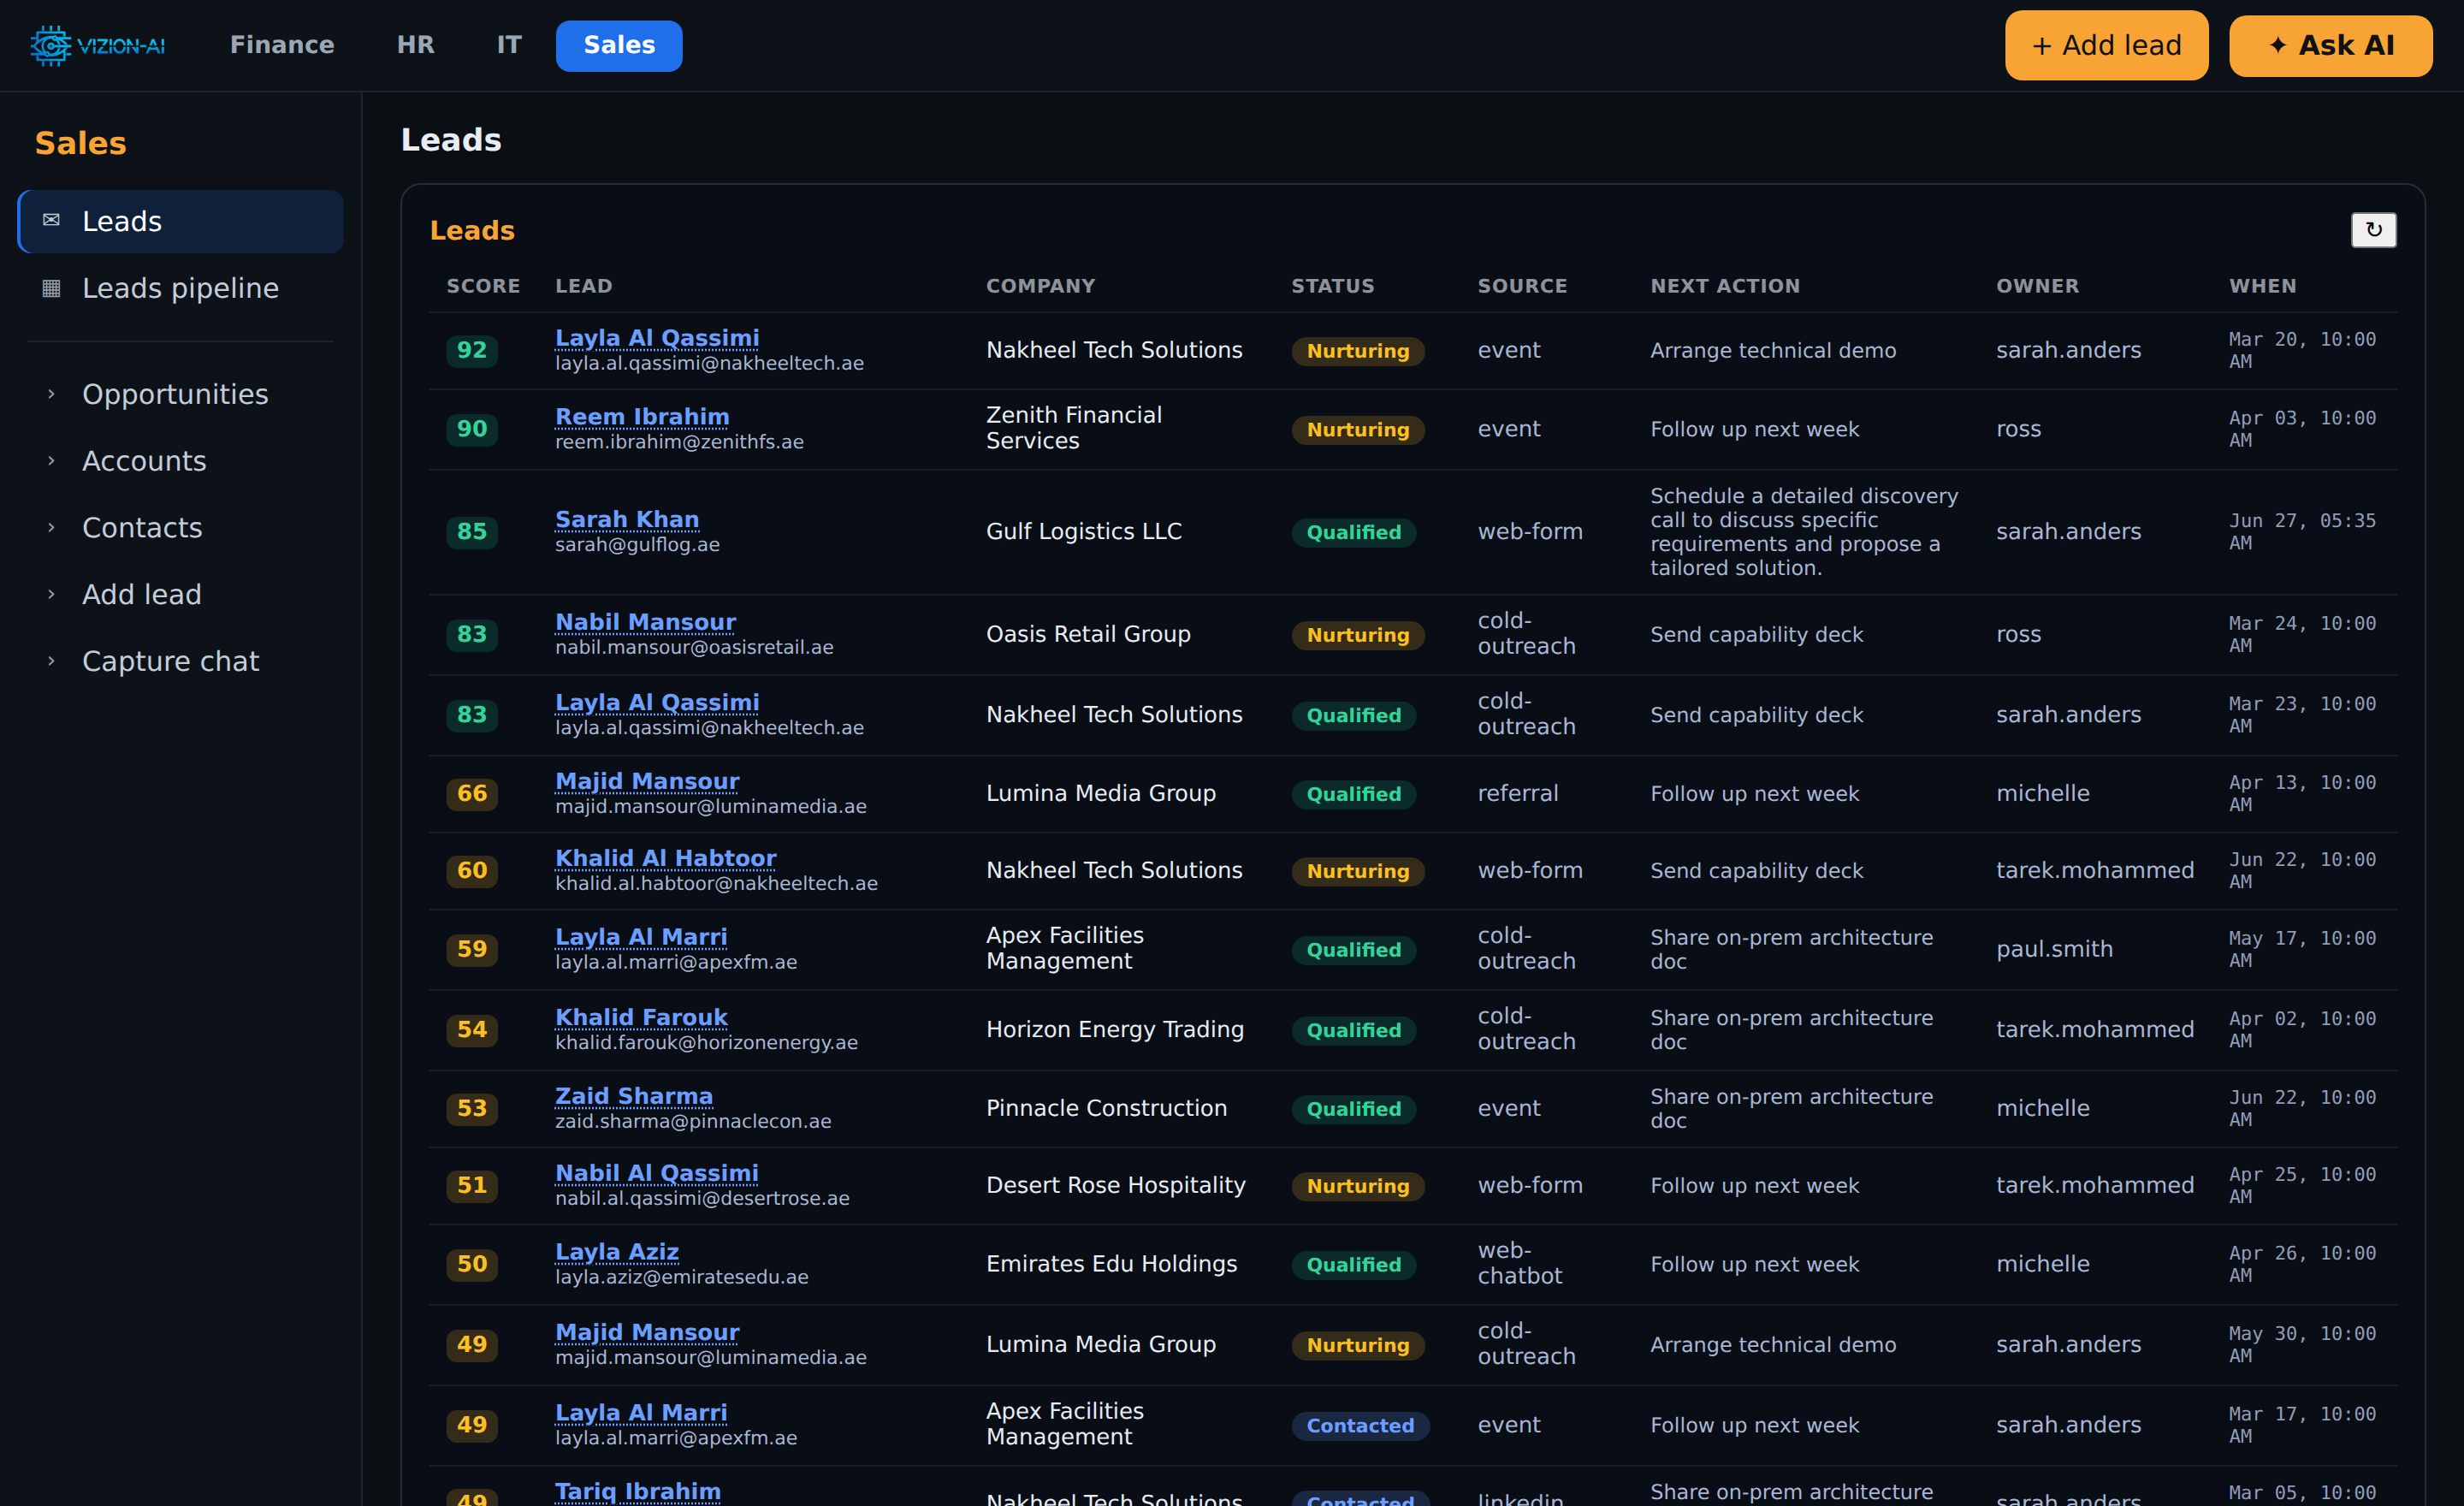Expand the Accounts chevron
This screenshot has height=1506, width=2464.
click(x=51, y=461)
